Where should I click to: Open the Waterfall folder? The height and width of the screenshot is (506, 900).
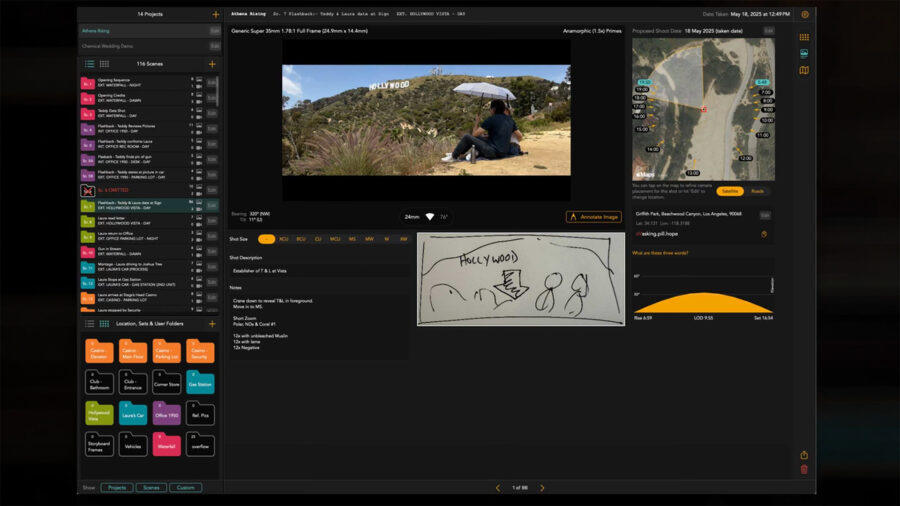coord(166,445)
